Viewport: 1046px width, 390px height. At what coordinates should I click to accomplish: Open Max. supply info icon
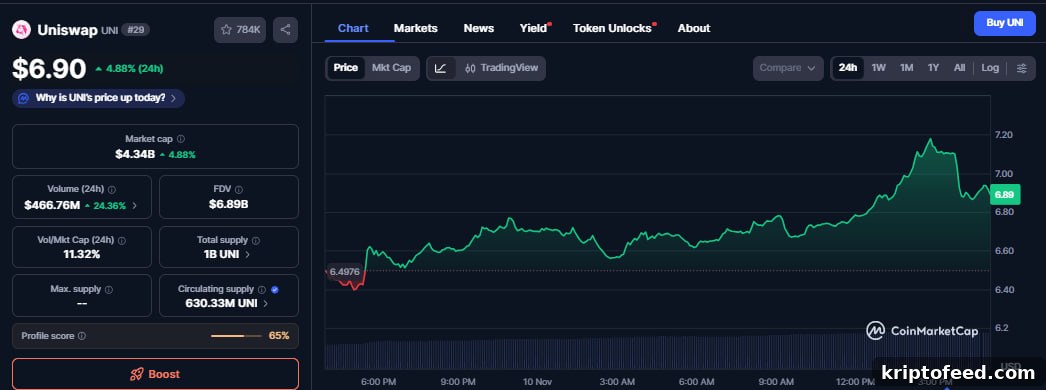click(109, 289)
